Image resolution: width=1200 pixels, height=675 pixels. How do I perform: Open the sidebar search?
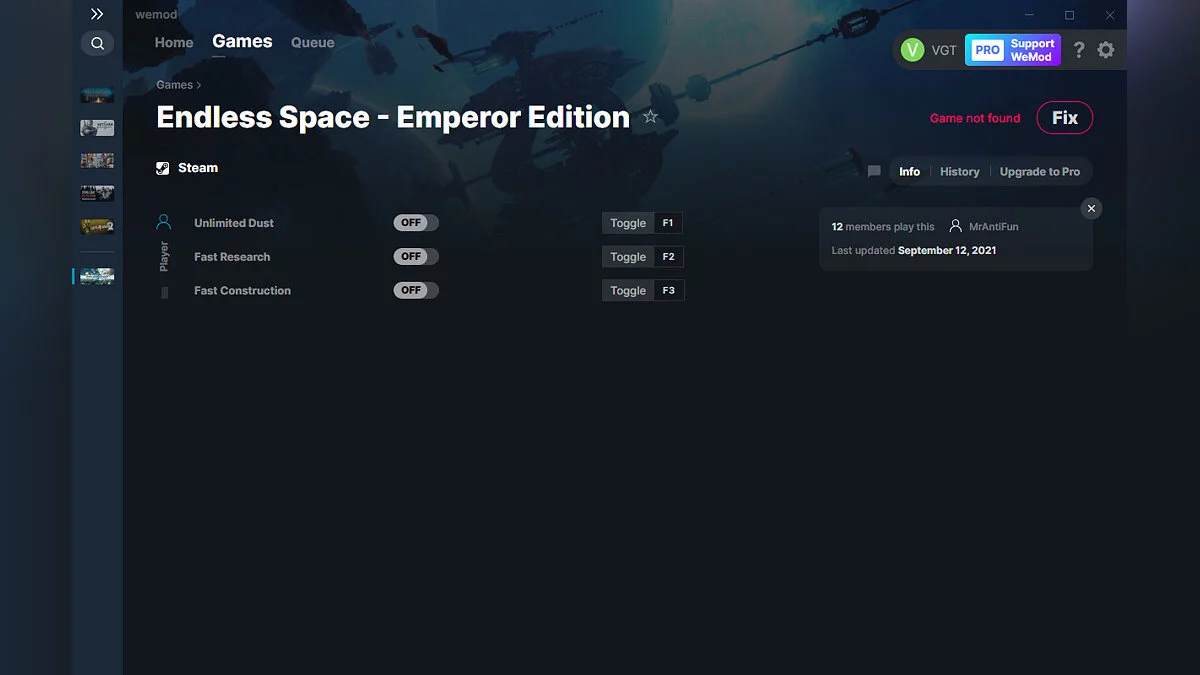point(97,43)
